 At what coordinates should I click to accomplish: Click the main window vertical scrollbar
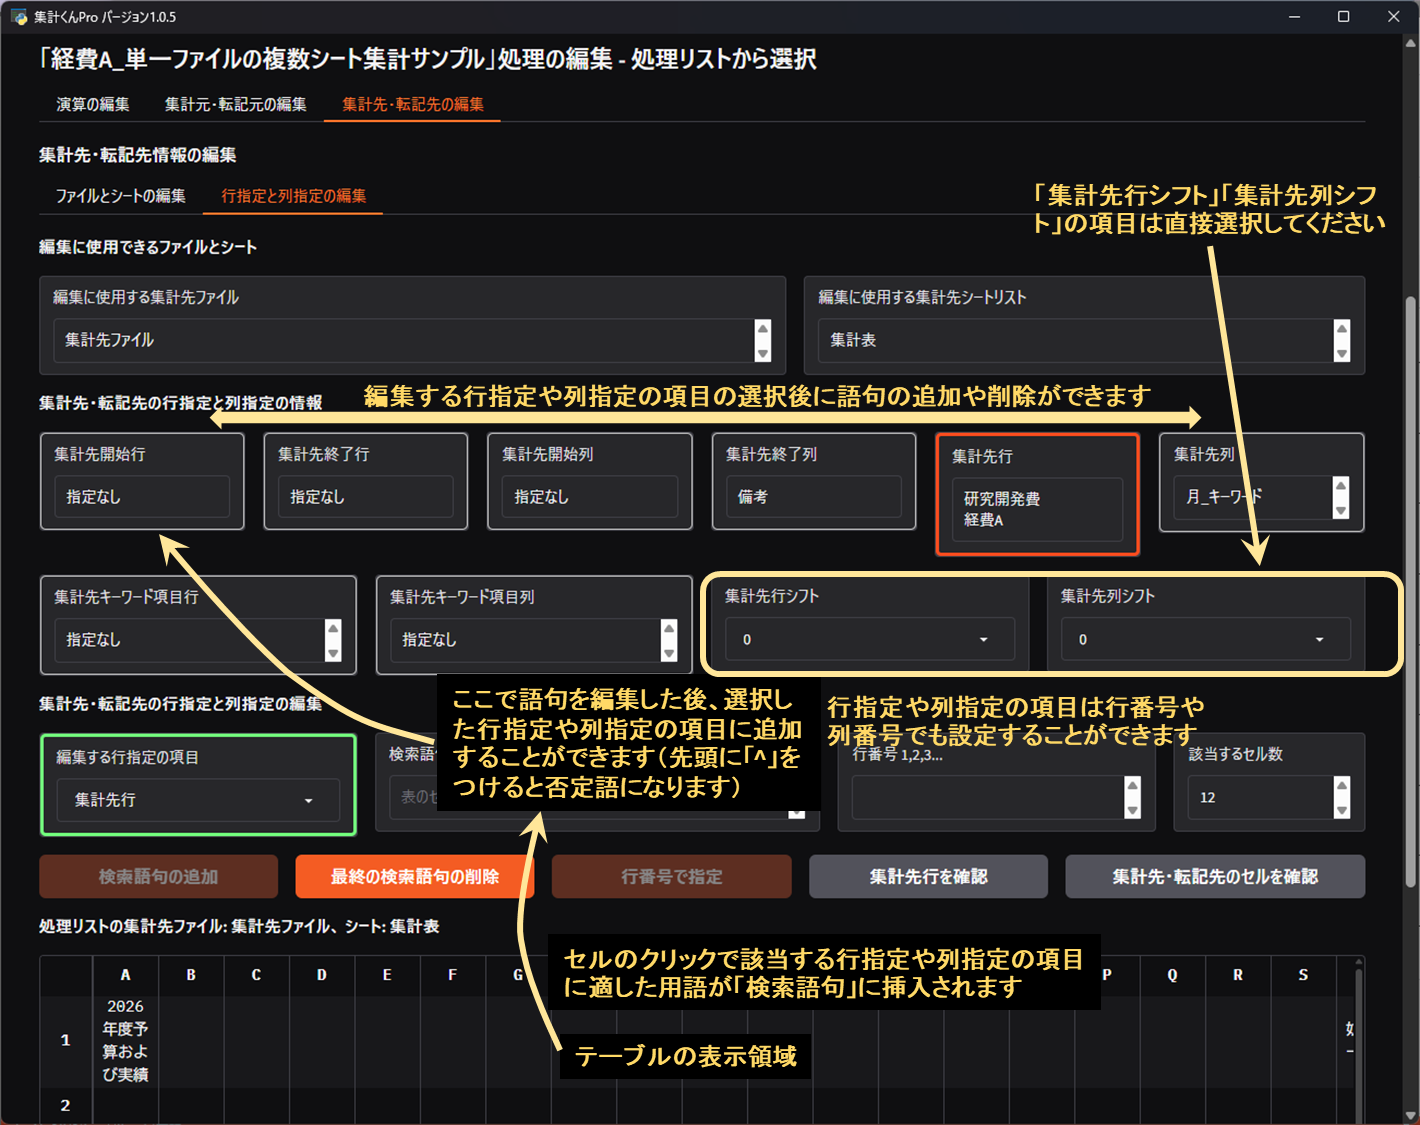point(1411,590)
